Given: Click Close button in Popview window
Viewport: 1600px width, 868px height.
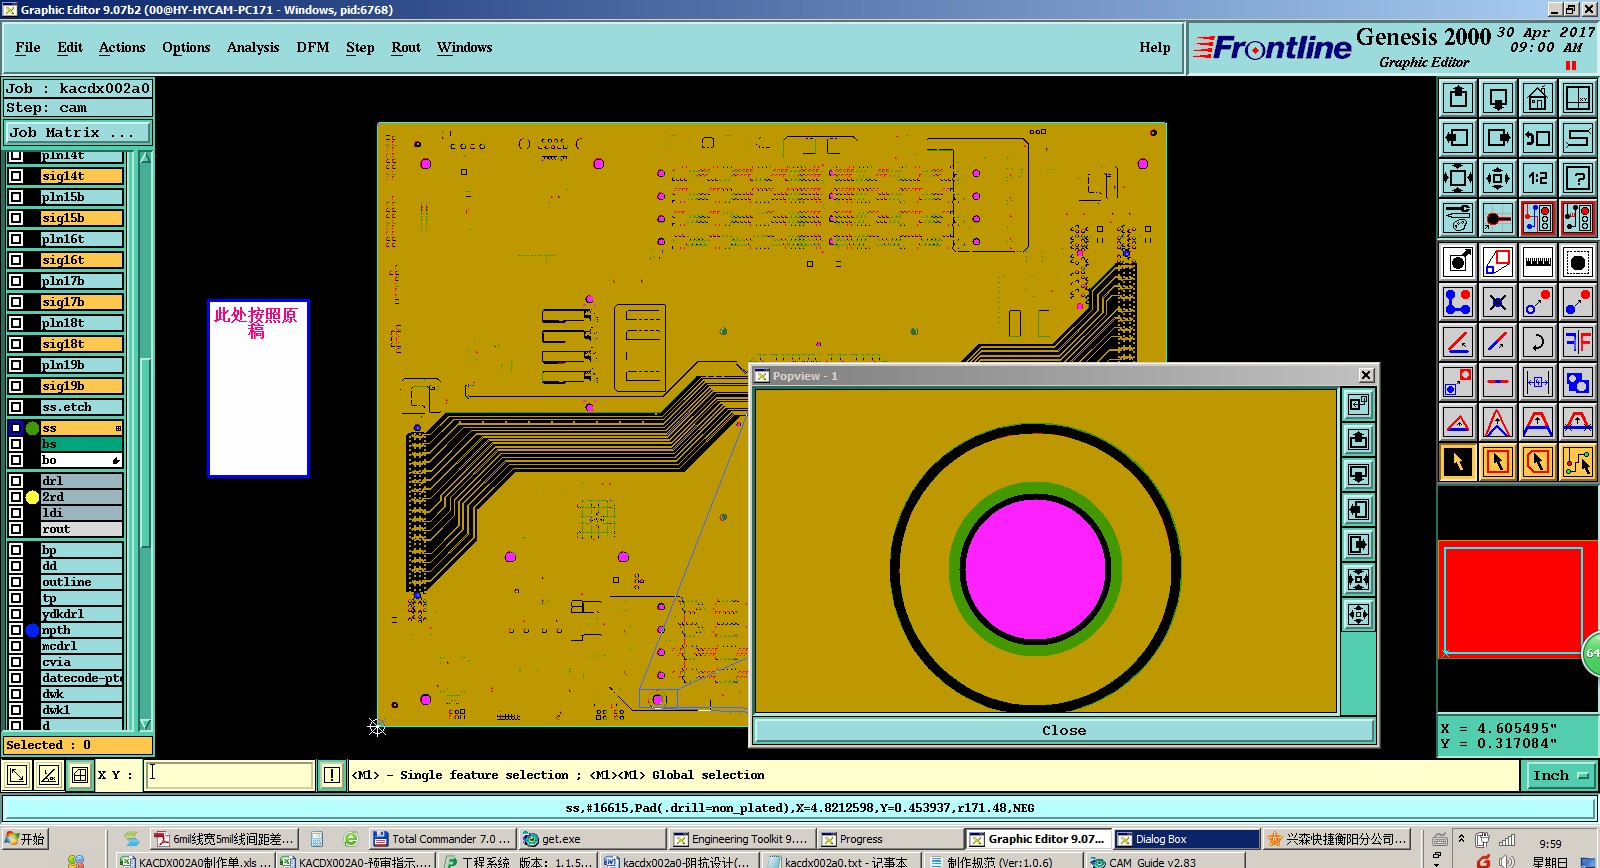Looking at the screenshot, I should [1064, 731].
